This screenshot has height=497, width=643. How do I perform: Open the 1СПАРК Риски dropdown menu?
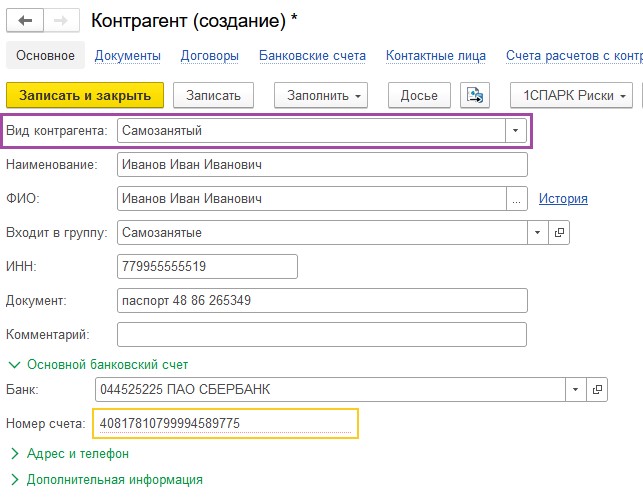click(x=571, y=96)
